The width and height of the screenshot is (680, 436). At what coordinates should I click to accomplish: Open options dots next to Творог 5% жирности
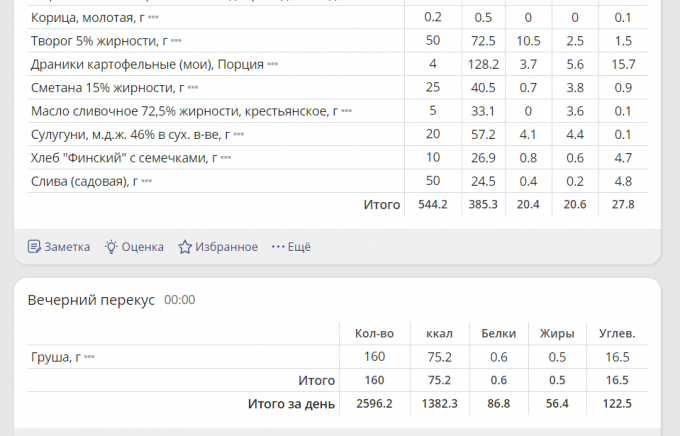(x=176, y=41)
